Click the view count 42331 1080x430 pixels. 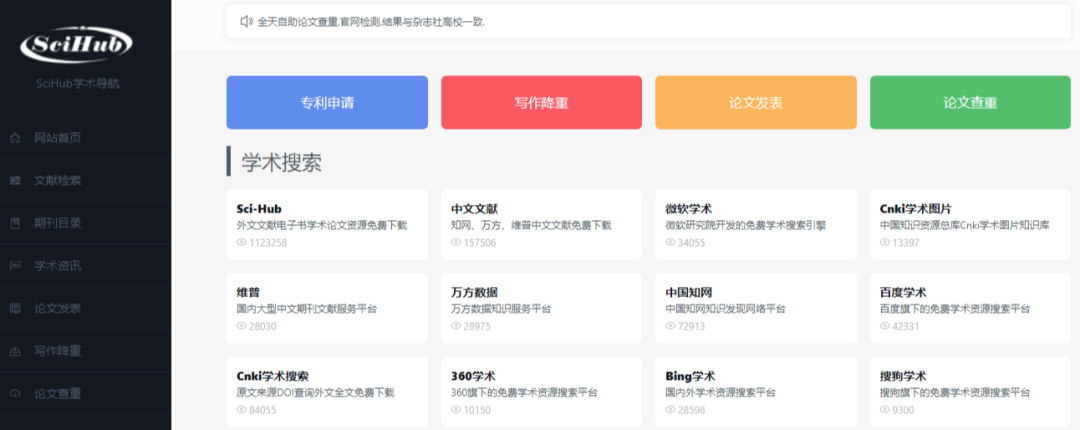pyautogui.click(x=906, y=327)
